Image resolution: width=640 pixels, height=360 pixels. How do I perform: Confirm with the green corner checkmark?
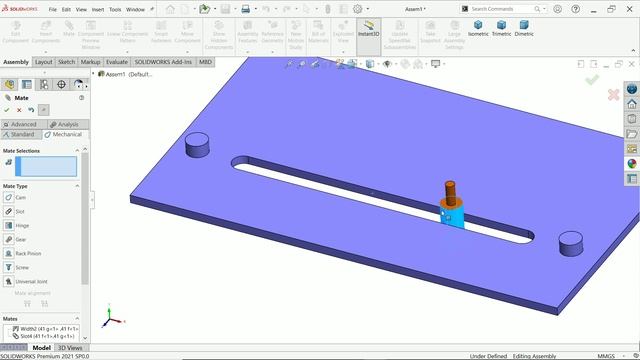pyautogui.click(x=592, y=80)
